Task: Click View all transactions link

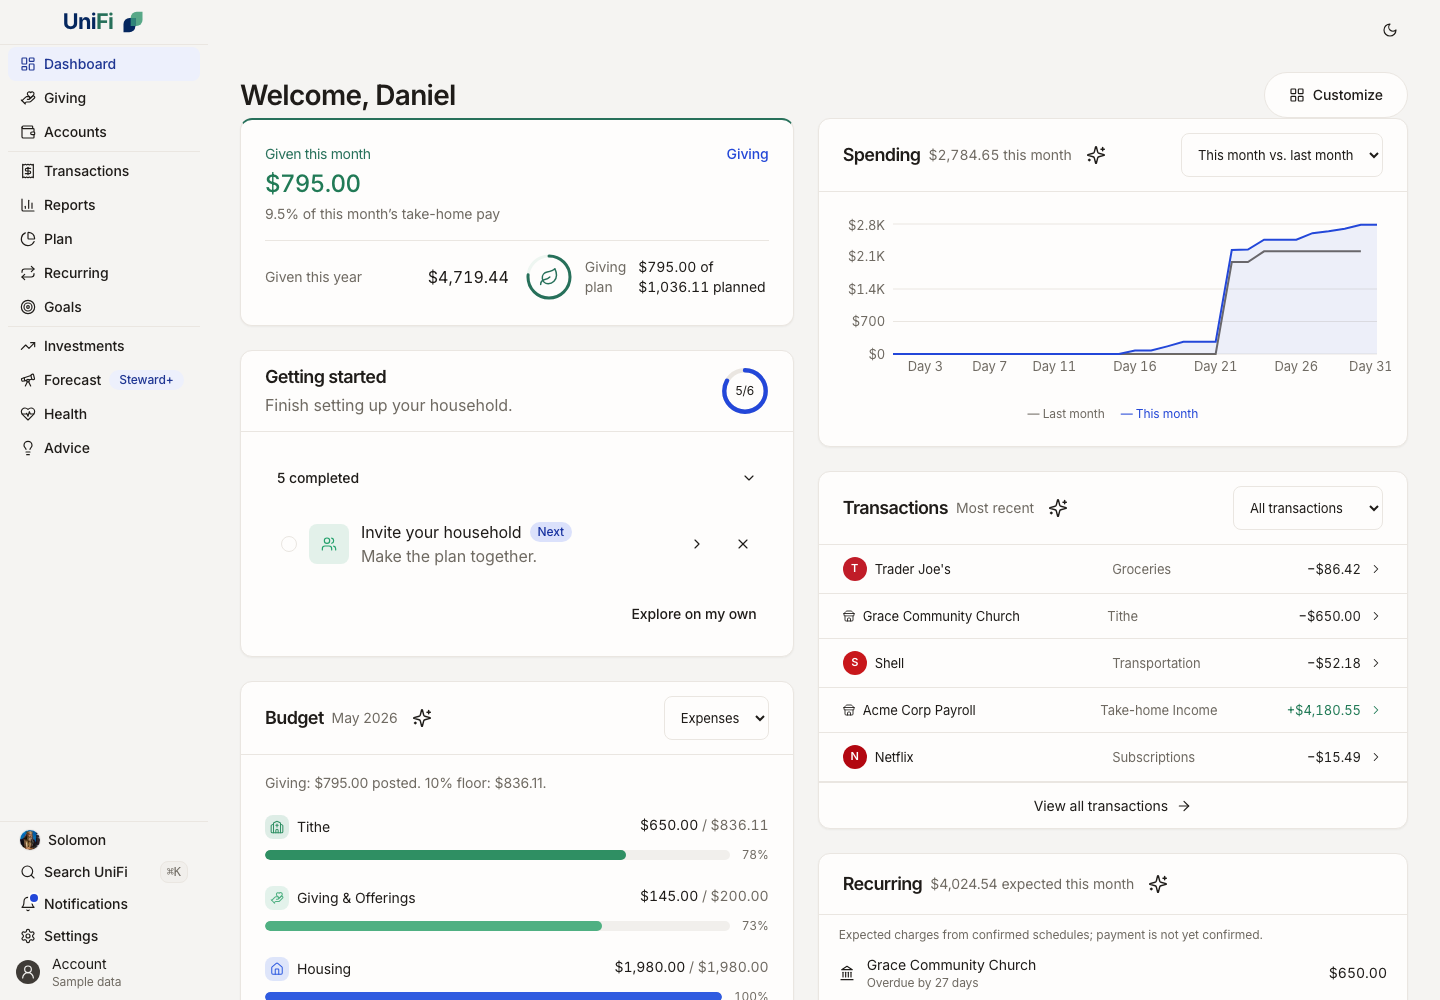Action: pyautogui.click(x=1112, y=806)
